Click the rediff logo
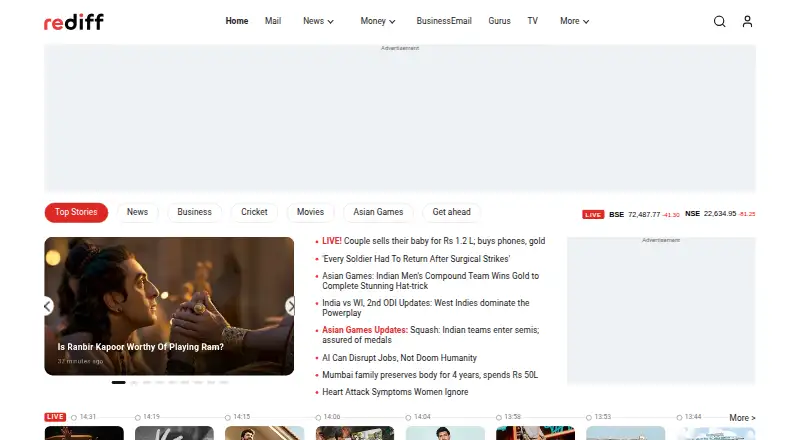The image size is (800, 440). [x=74, y=22]
